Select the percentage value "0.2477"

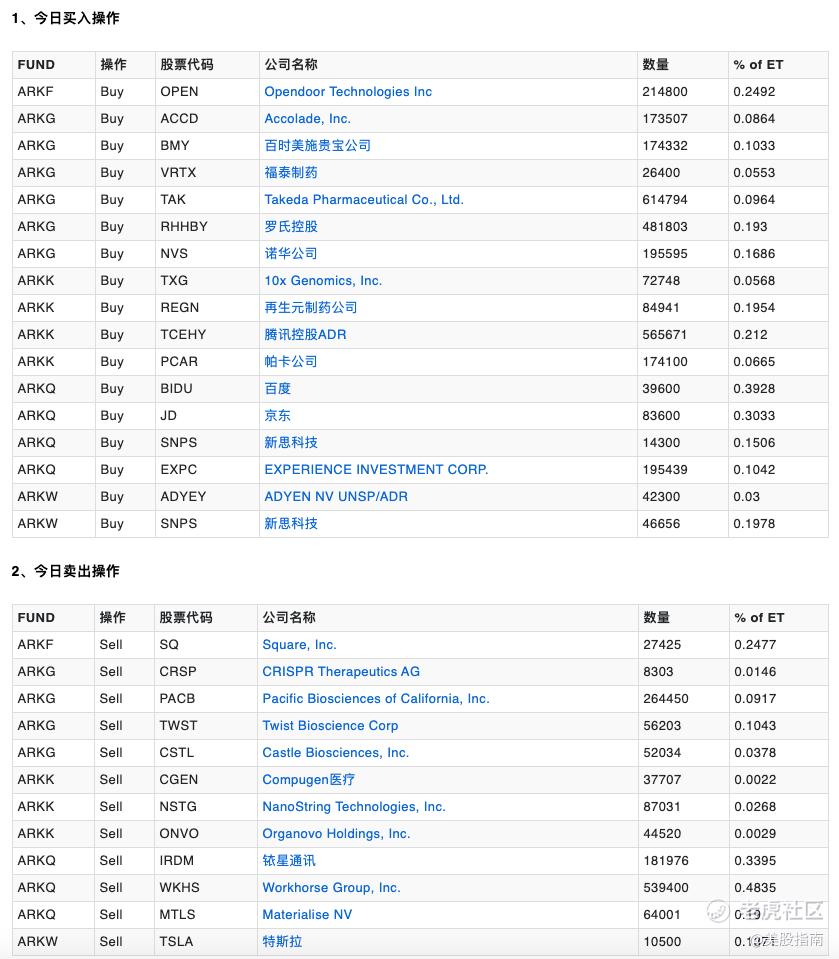tap(755, 645)
